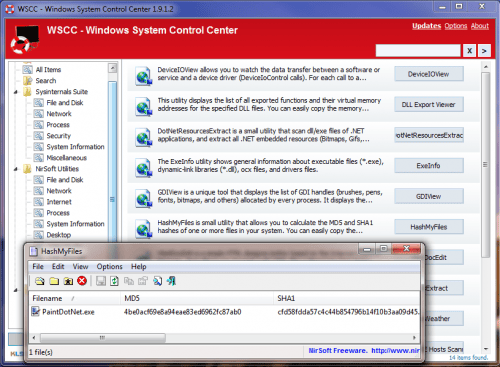This screenshot has width=500, height=367.
Task: Click the '1 file(s)' status bar text
Action: pyautogui.click(x=41, y=352)
